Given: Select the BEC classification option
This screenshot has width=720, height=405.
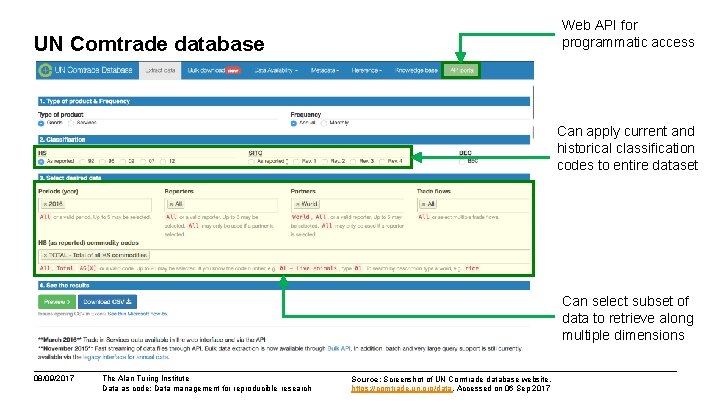Looking at the screenshot, I should [x=461, y=162].
